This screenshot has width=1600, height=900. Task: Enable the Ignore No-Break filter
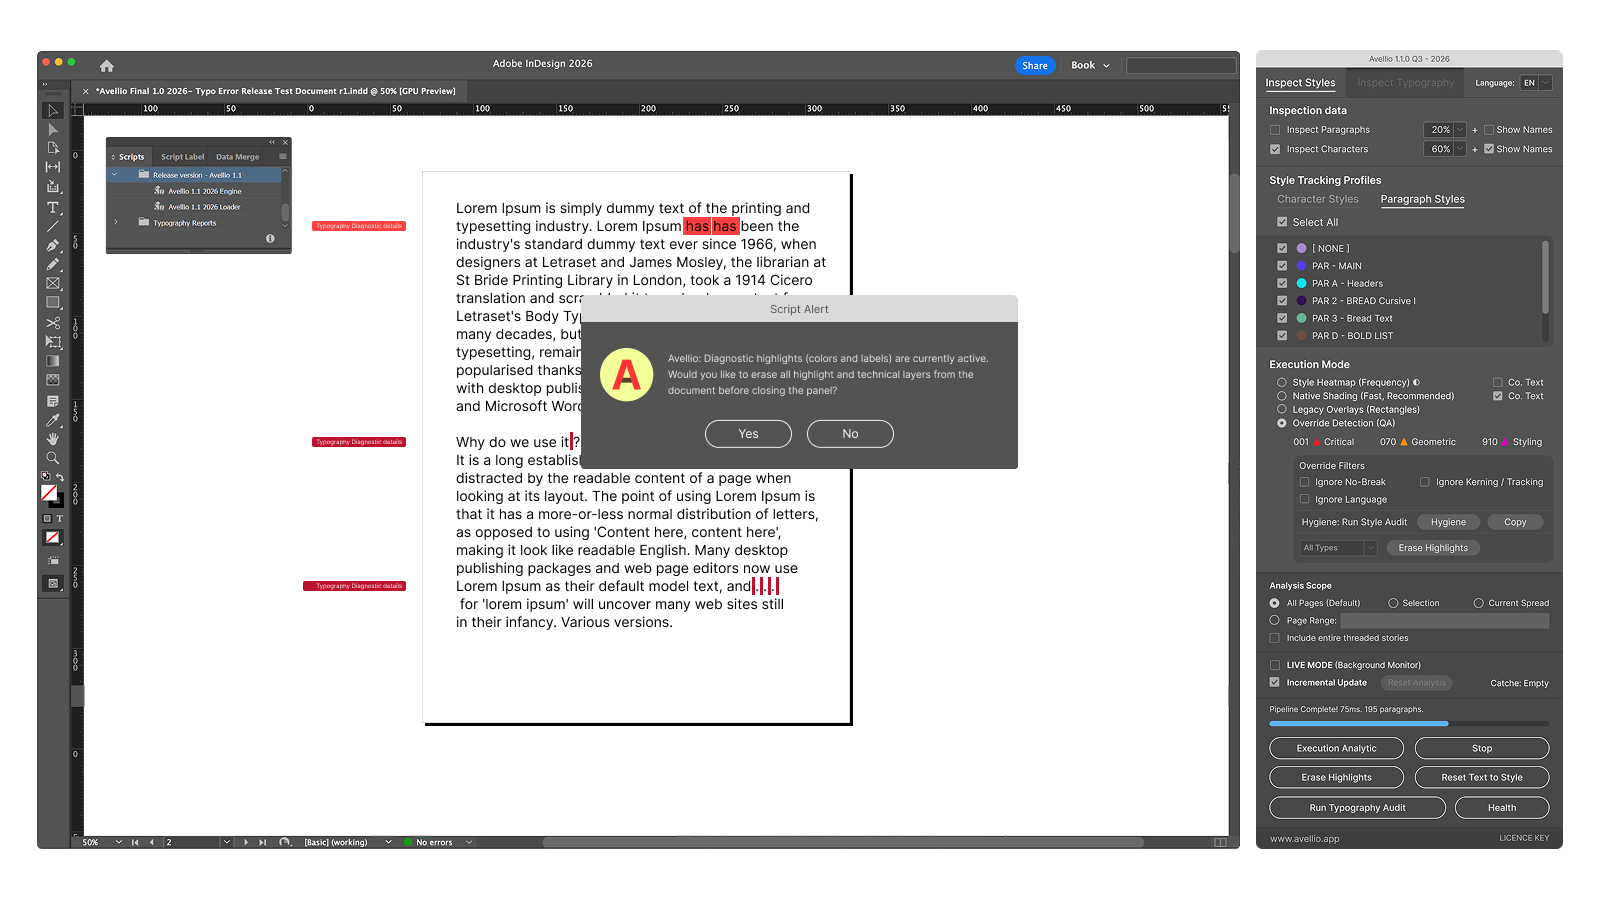click(x=1304, y=482)
